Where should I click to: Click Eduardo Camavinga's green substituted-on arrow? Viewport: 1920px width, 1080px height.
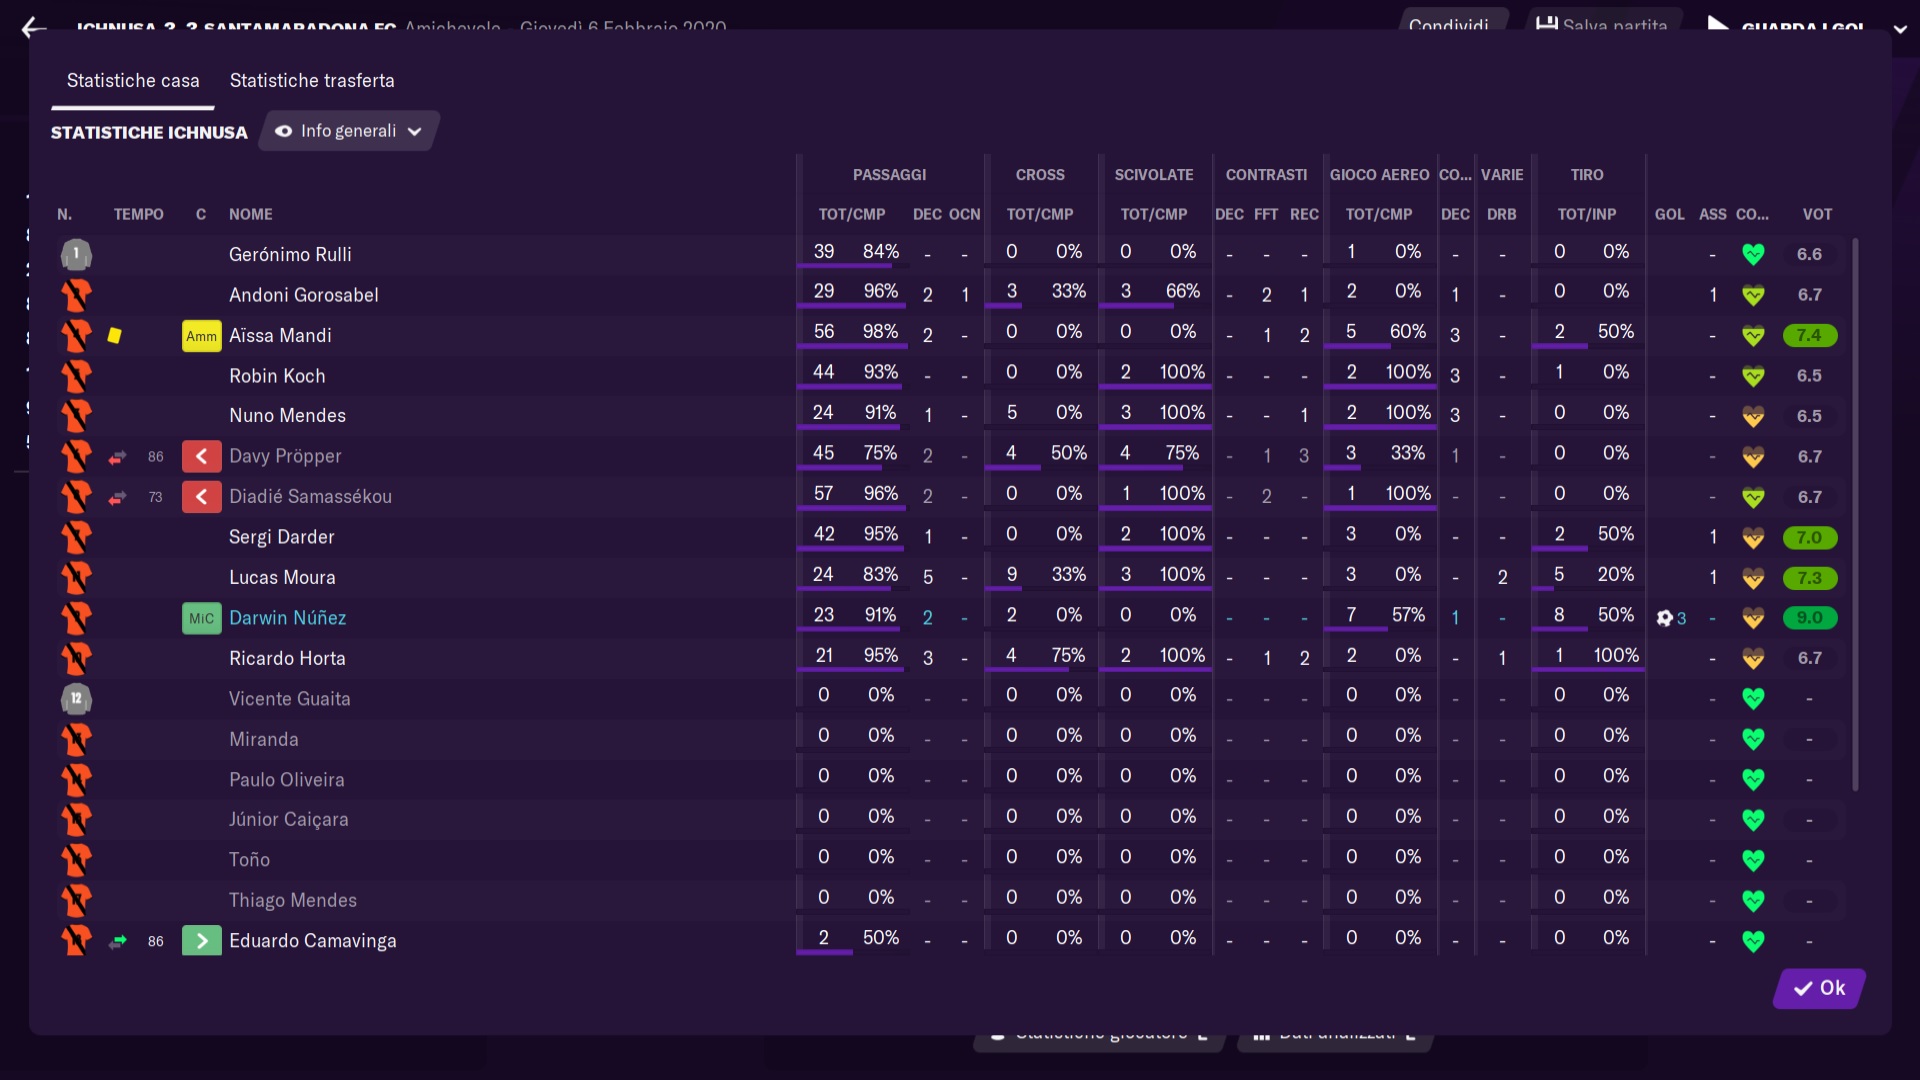(201, 941)
